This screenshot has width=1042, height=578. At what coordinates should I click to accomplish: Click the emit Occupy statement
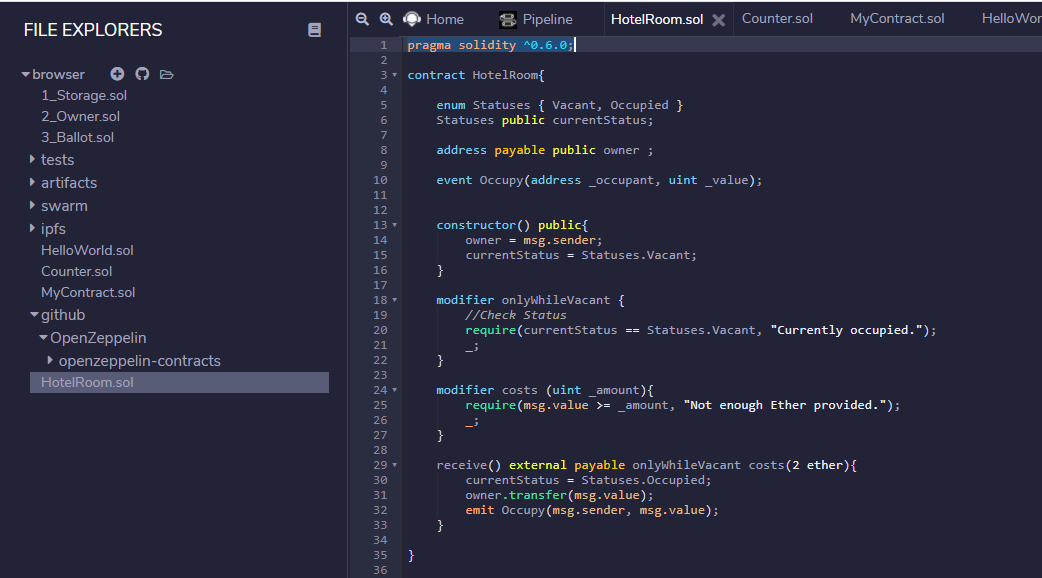click(x=591, y=510)
